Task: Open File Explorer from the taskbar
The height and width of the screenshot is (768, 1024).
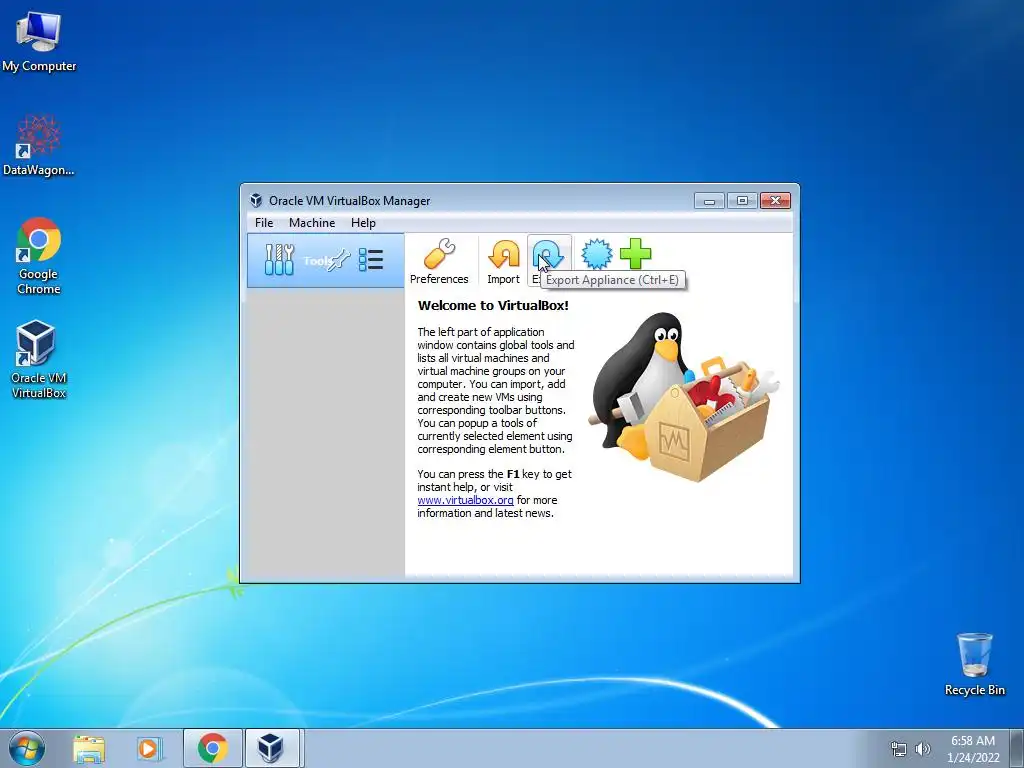Action: [89, 748]
